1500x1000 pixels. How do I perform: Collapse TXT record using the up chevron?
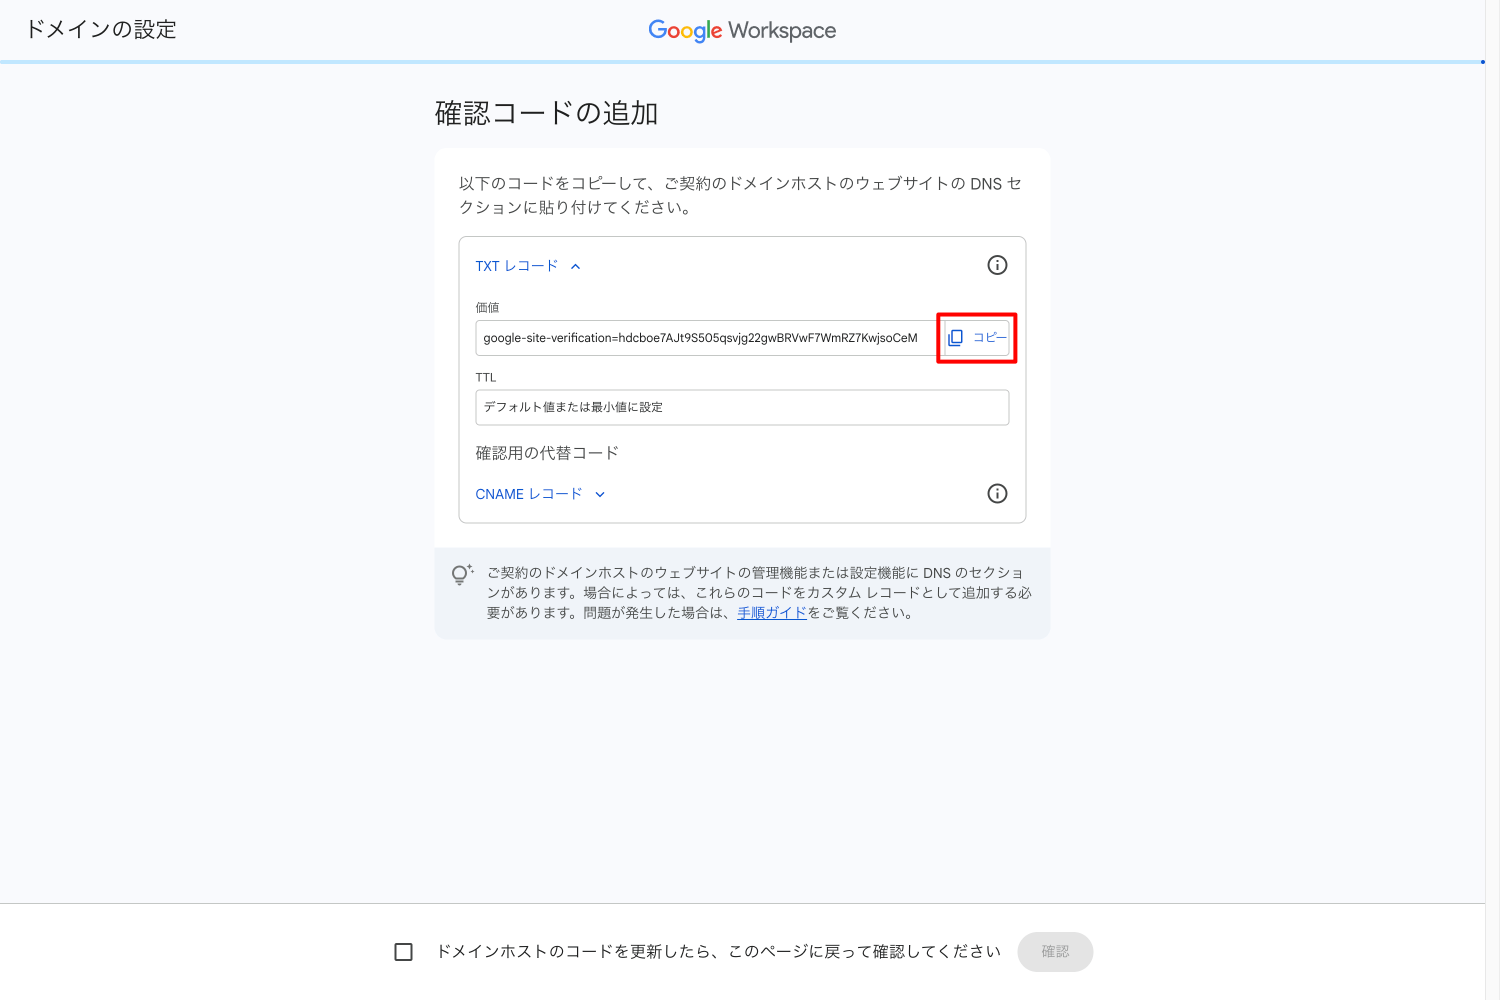coord(576,266)
